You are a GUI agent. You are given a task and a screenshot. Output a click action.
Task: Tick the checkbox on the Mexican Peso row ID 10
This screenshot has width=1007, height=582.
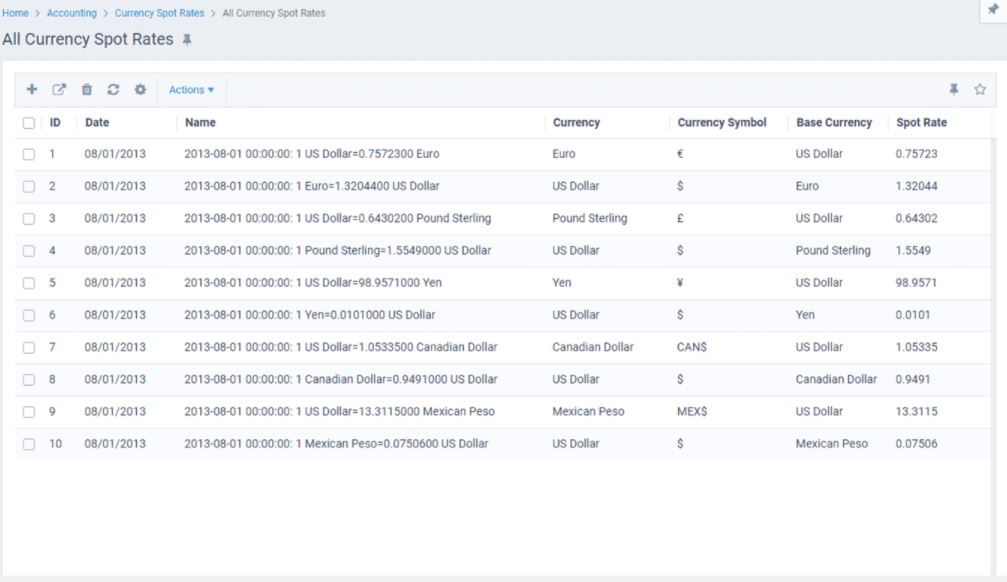[x=29, y=443]
